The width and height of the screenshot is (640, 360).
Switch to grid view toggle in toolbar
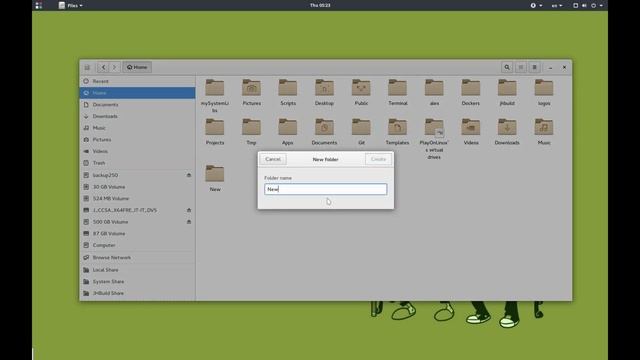click(521, 67)
